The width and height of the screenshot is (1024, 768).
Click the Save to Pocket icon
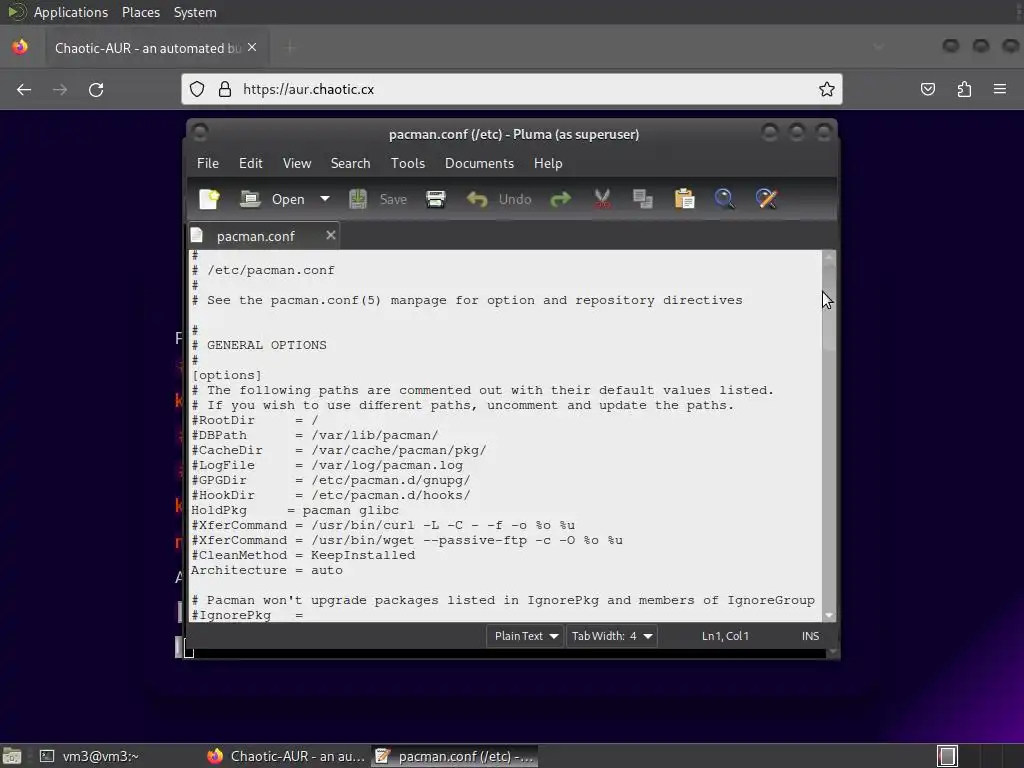pos(927,89)
